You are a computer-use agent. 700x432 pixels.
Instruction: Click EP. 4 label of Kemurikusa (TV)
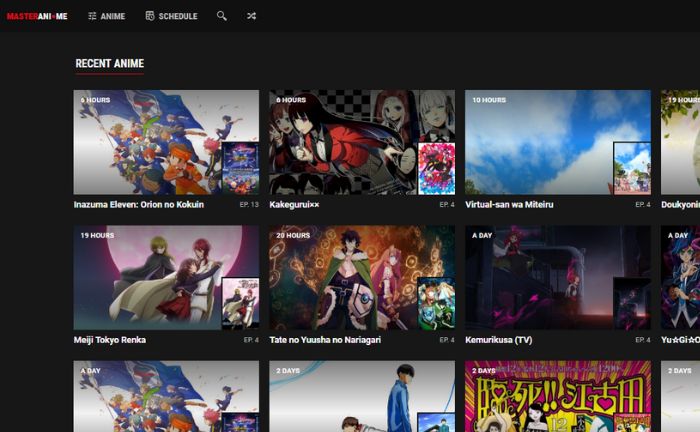point(643,340)
